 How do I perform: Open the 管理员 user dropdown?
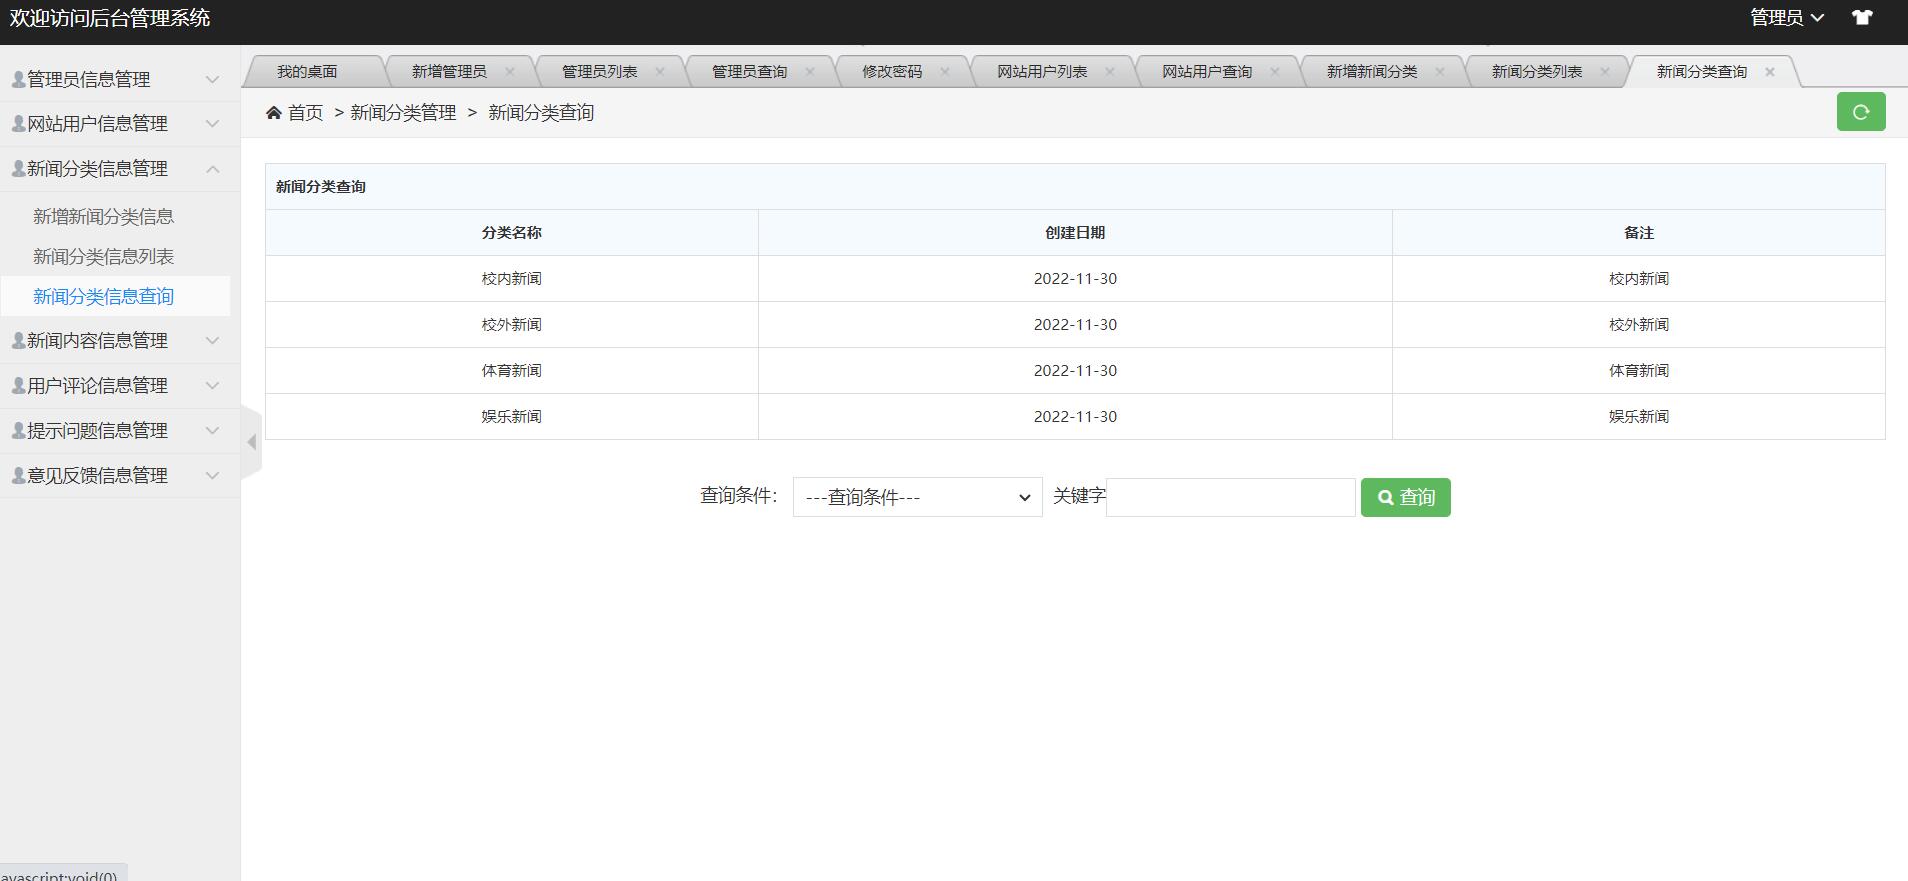(1787, 18)
